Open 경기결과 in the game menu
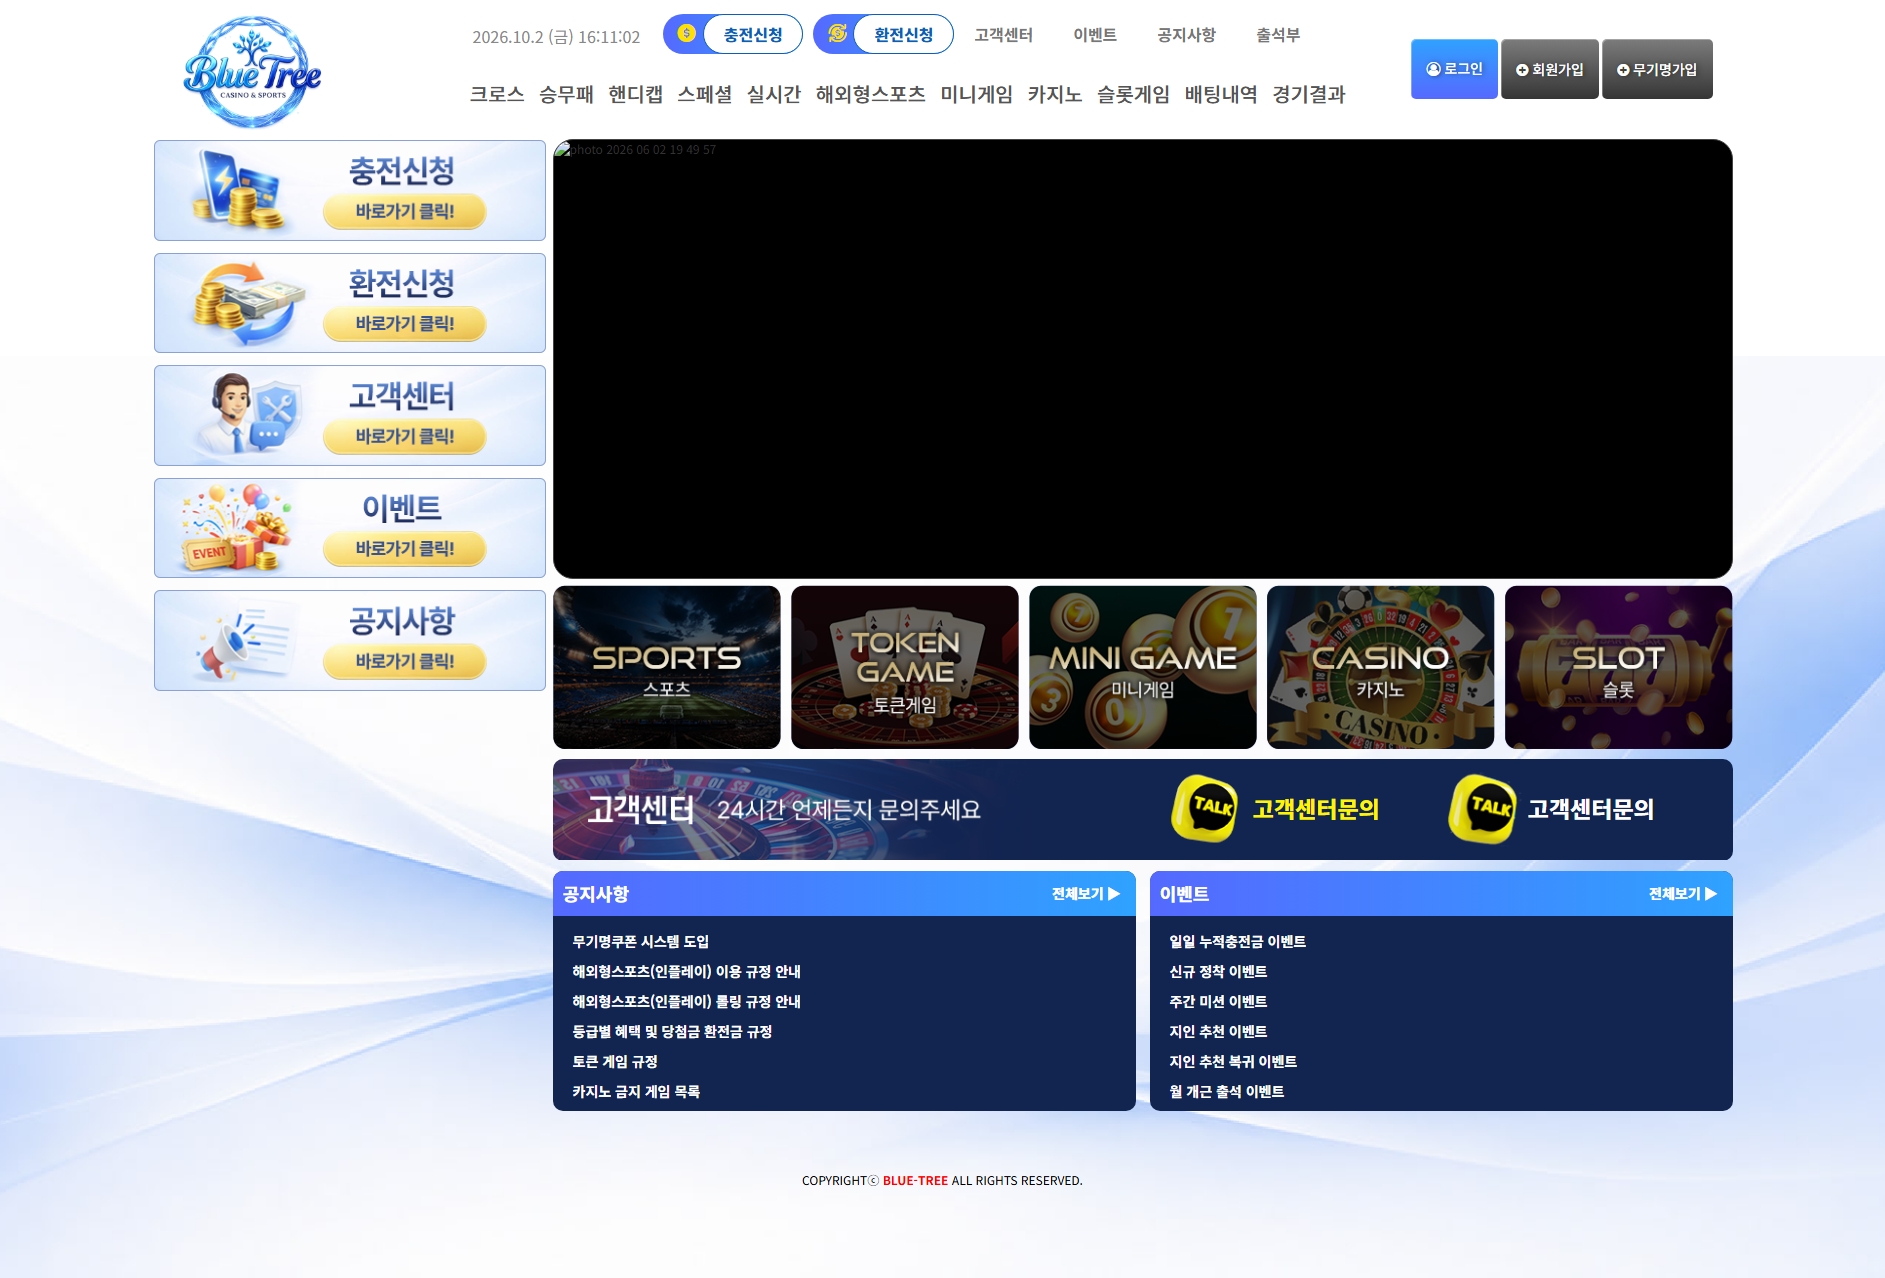1885x1278 pixels. pyautogui.click(x=1309, y=95)
